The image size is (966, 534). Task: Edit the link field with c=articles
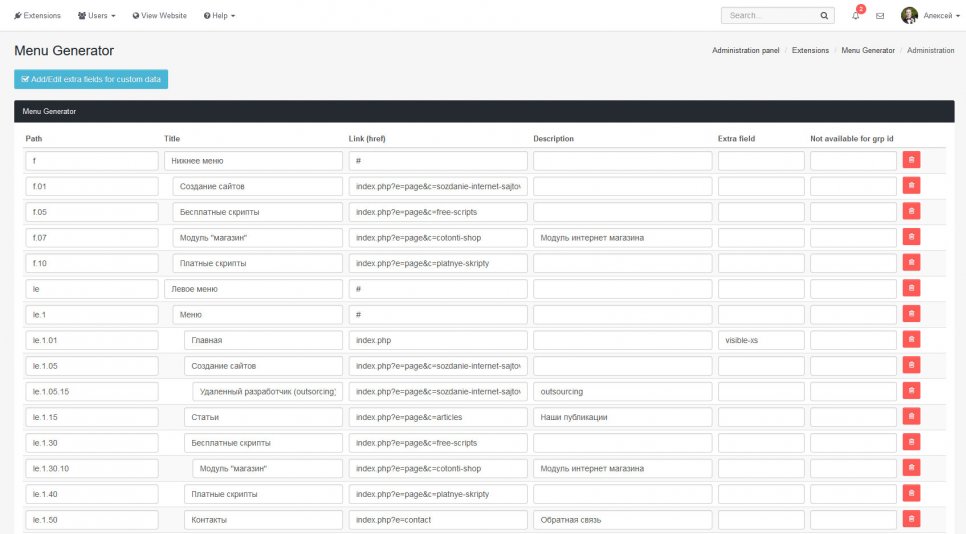tap(438, 417)
